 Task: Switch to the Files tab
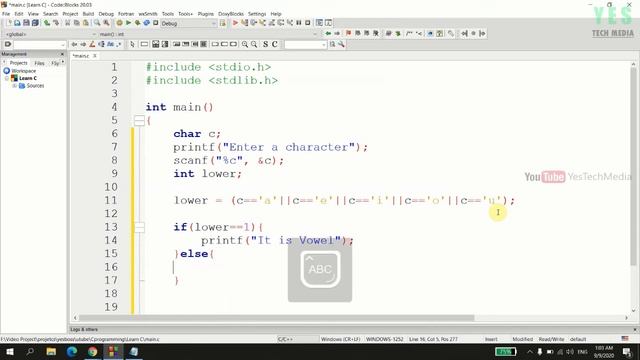39,63
